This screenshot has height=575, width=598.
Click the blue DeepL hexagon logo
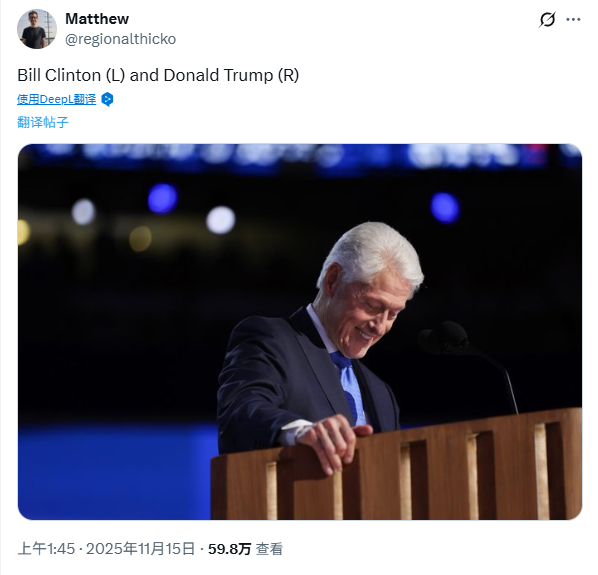coord(108,100)
